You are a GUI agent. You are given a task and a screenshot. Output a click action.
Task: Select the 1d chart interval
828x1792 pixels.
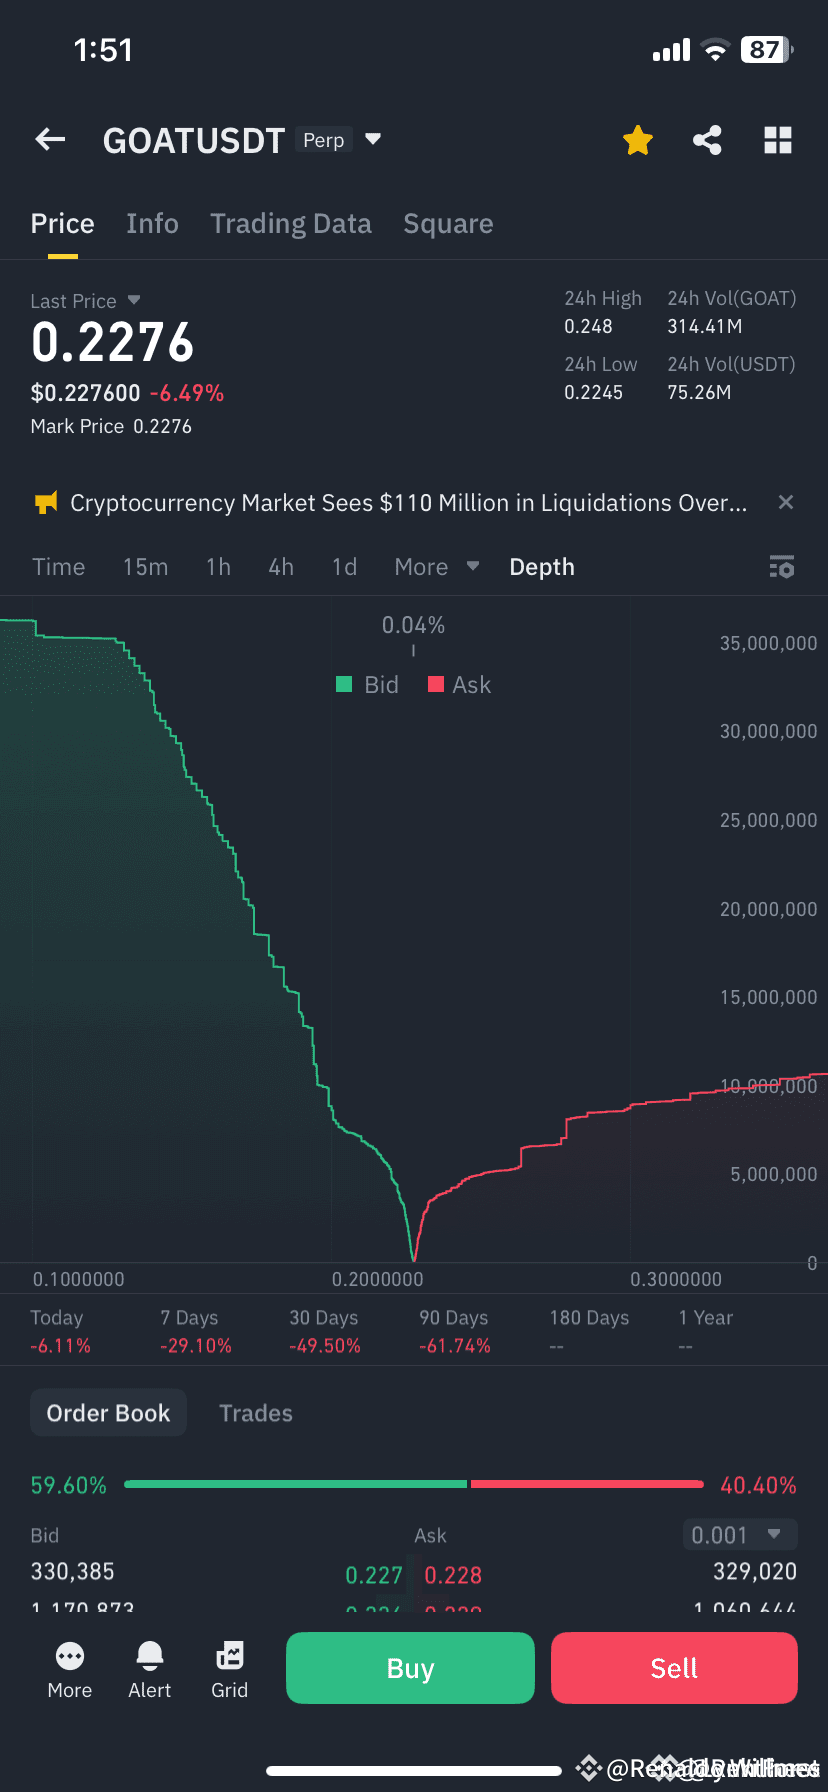pyautogui.click(x=344, y=567)
